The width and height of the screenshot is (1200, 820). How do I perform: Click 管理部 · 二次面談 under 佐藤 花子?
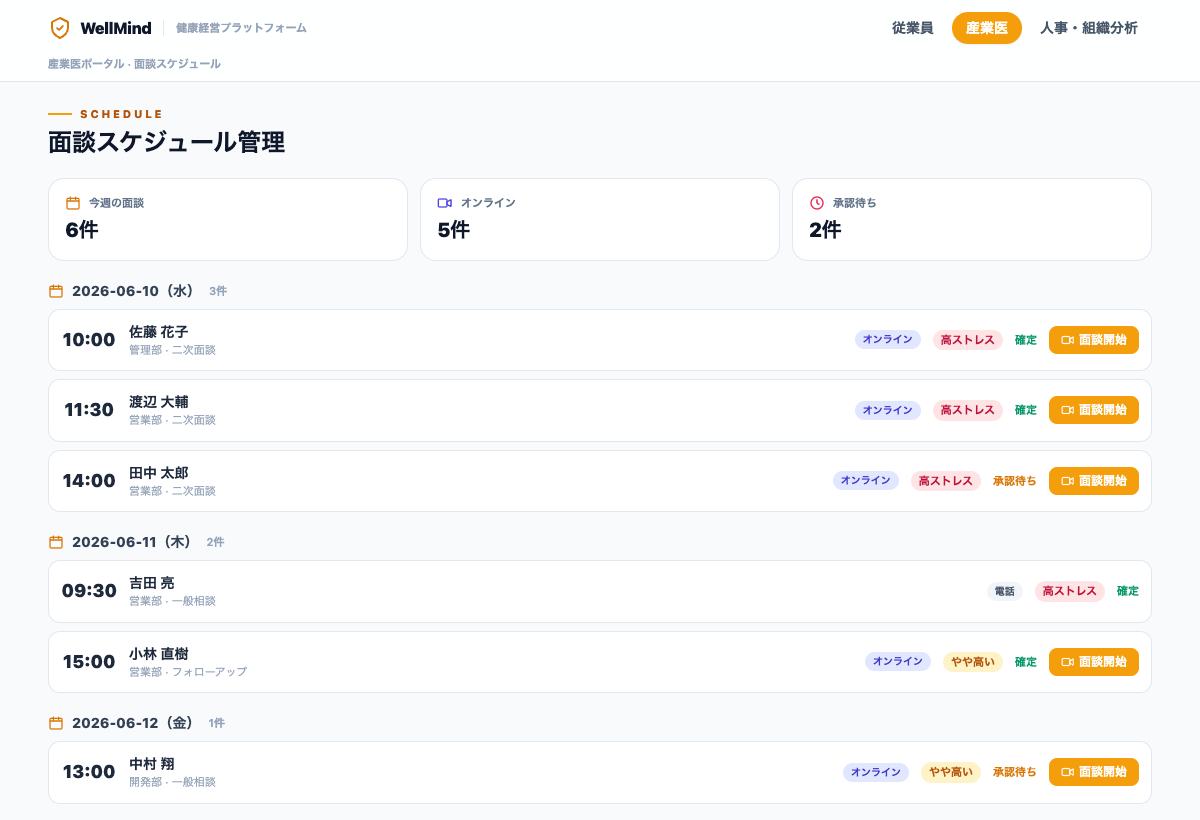point(172,350)
